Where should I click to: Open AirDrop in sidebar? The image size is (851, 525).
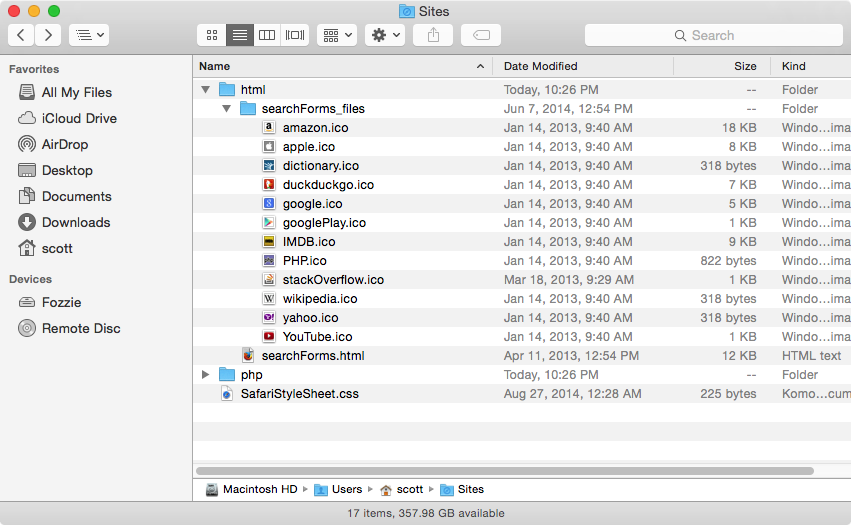click(x=53, y=144)
